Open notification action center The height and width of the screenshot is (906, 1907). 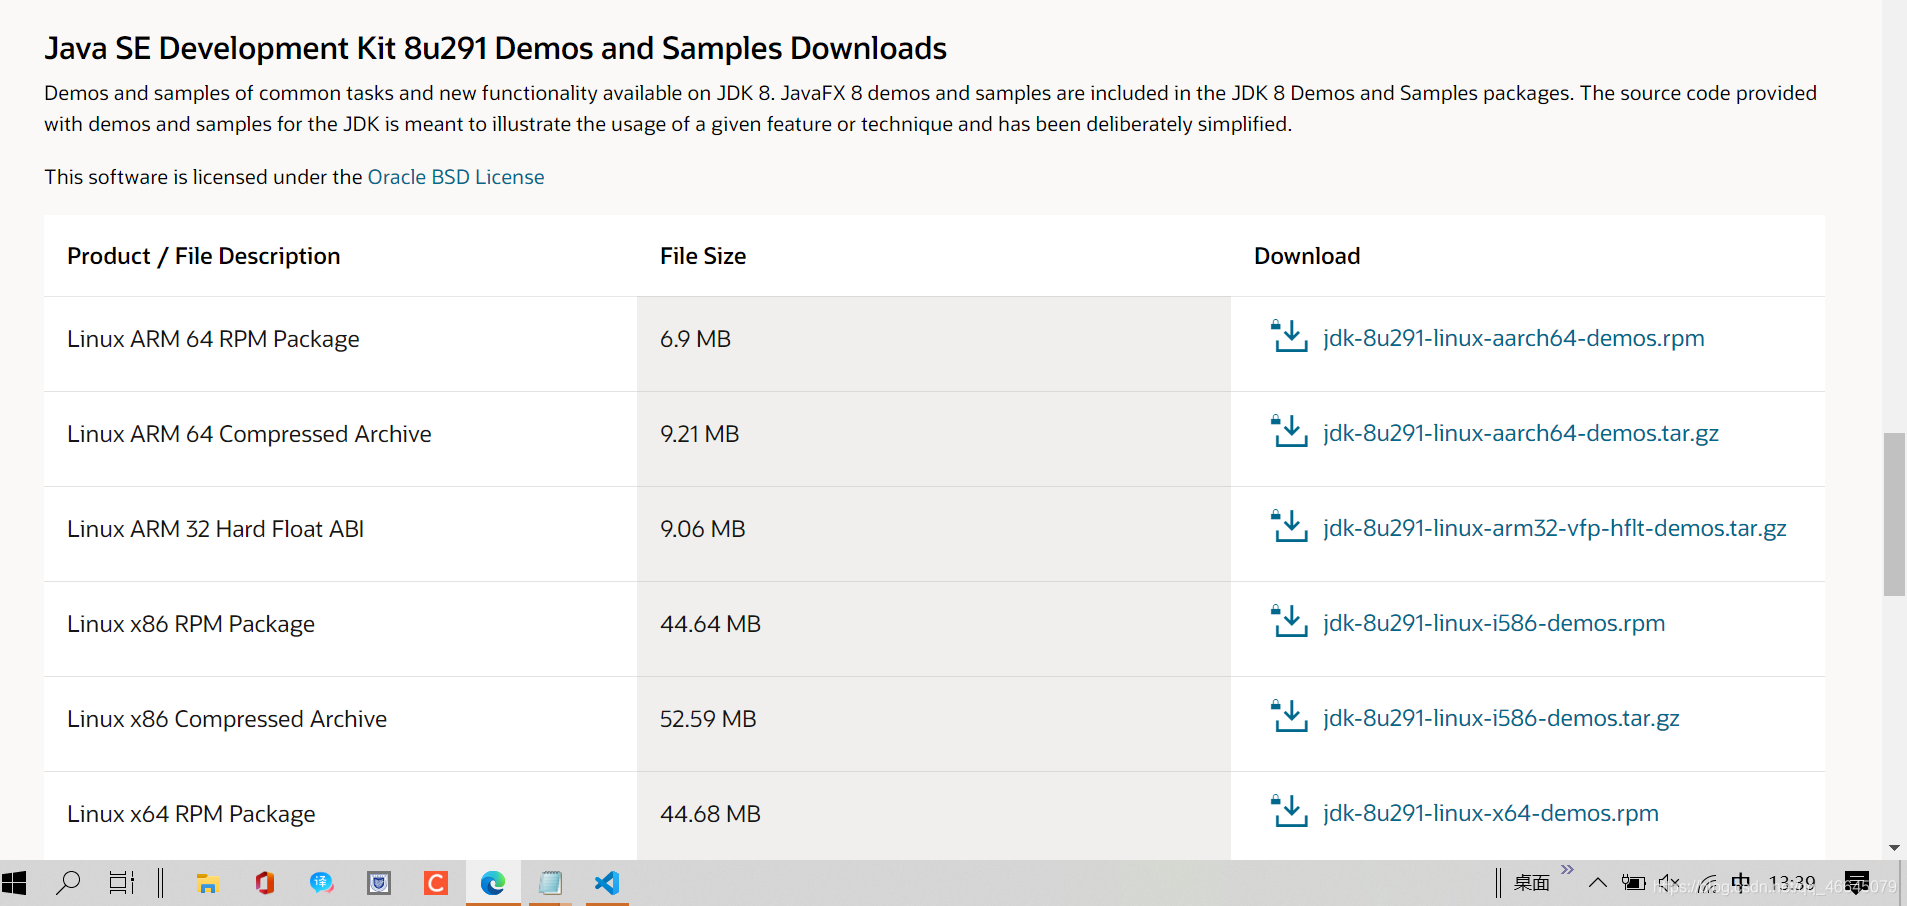1857,883
